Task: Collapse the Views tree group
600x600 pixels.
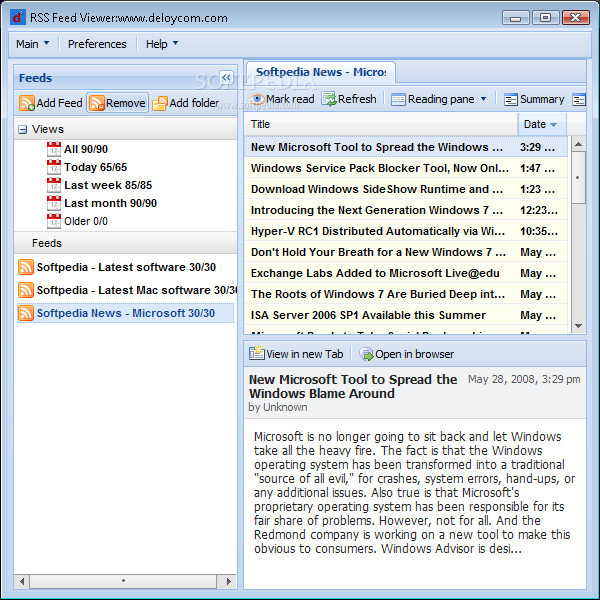Action: coord(23,130)
